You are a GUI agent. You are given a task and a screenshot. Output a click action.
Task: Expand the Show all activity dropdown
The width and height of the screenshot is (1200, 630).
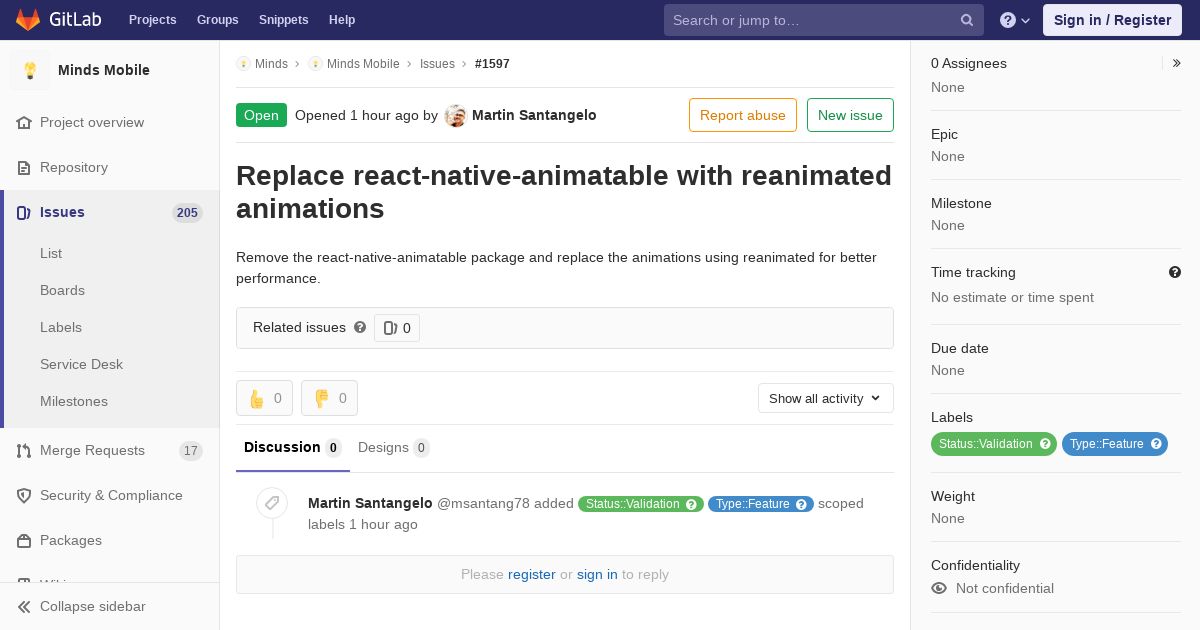tap(825, 398)
